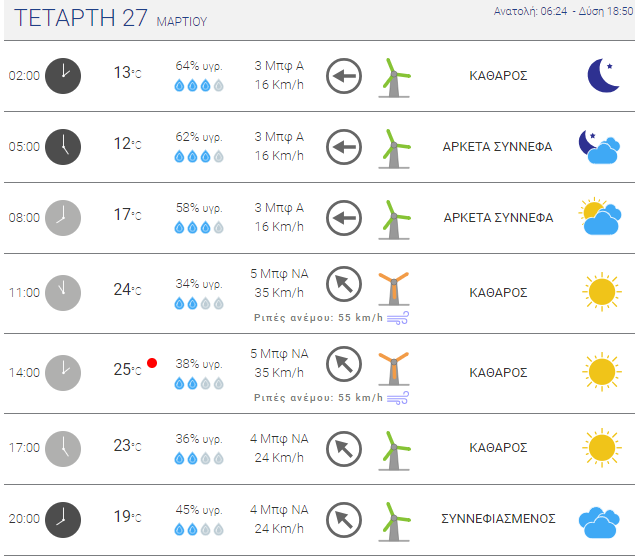
Task: Click the dark clock icon at 05:00
Action: pos(63,146)
